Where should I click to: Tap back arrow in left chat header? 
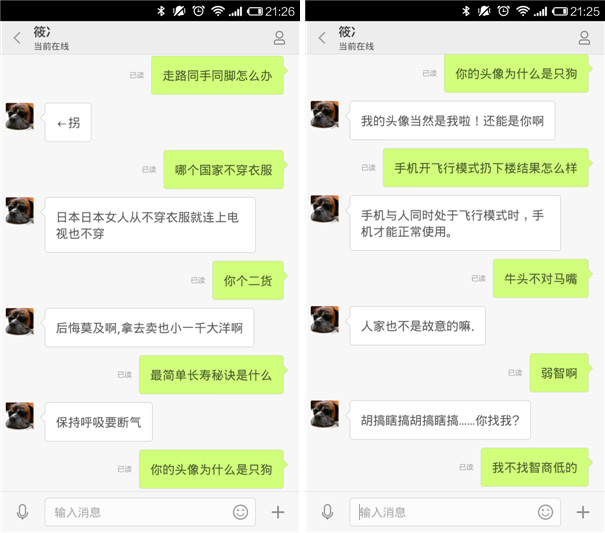tap(17, 38)
